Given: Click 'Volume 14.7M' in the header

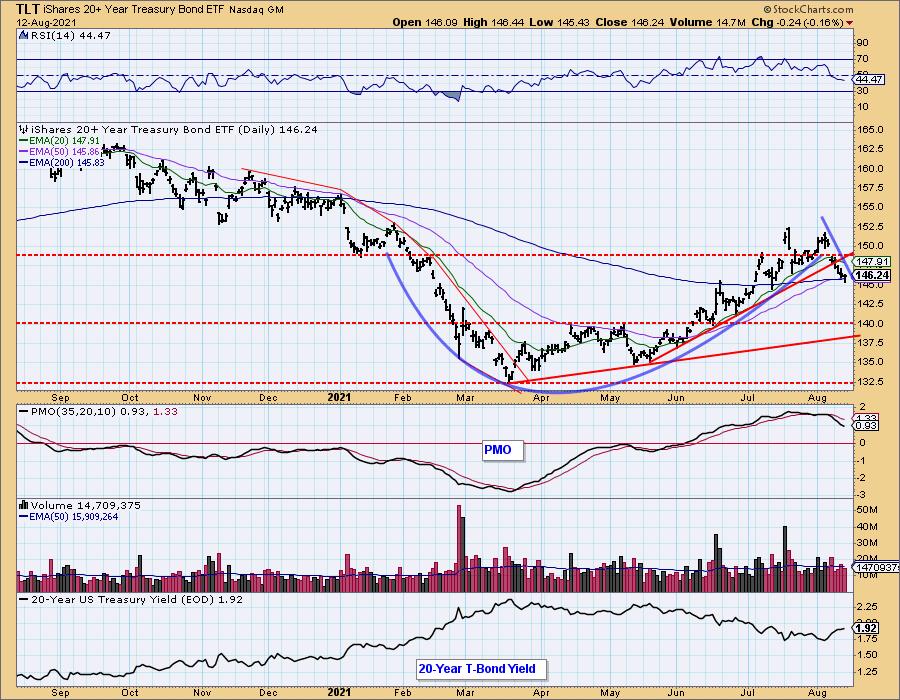Looking at the screenshot, I should click(710, 22).
